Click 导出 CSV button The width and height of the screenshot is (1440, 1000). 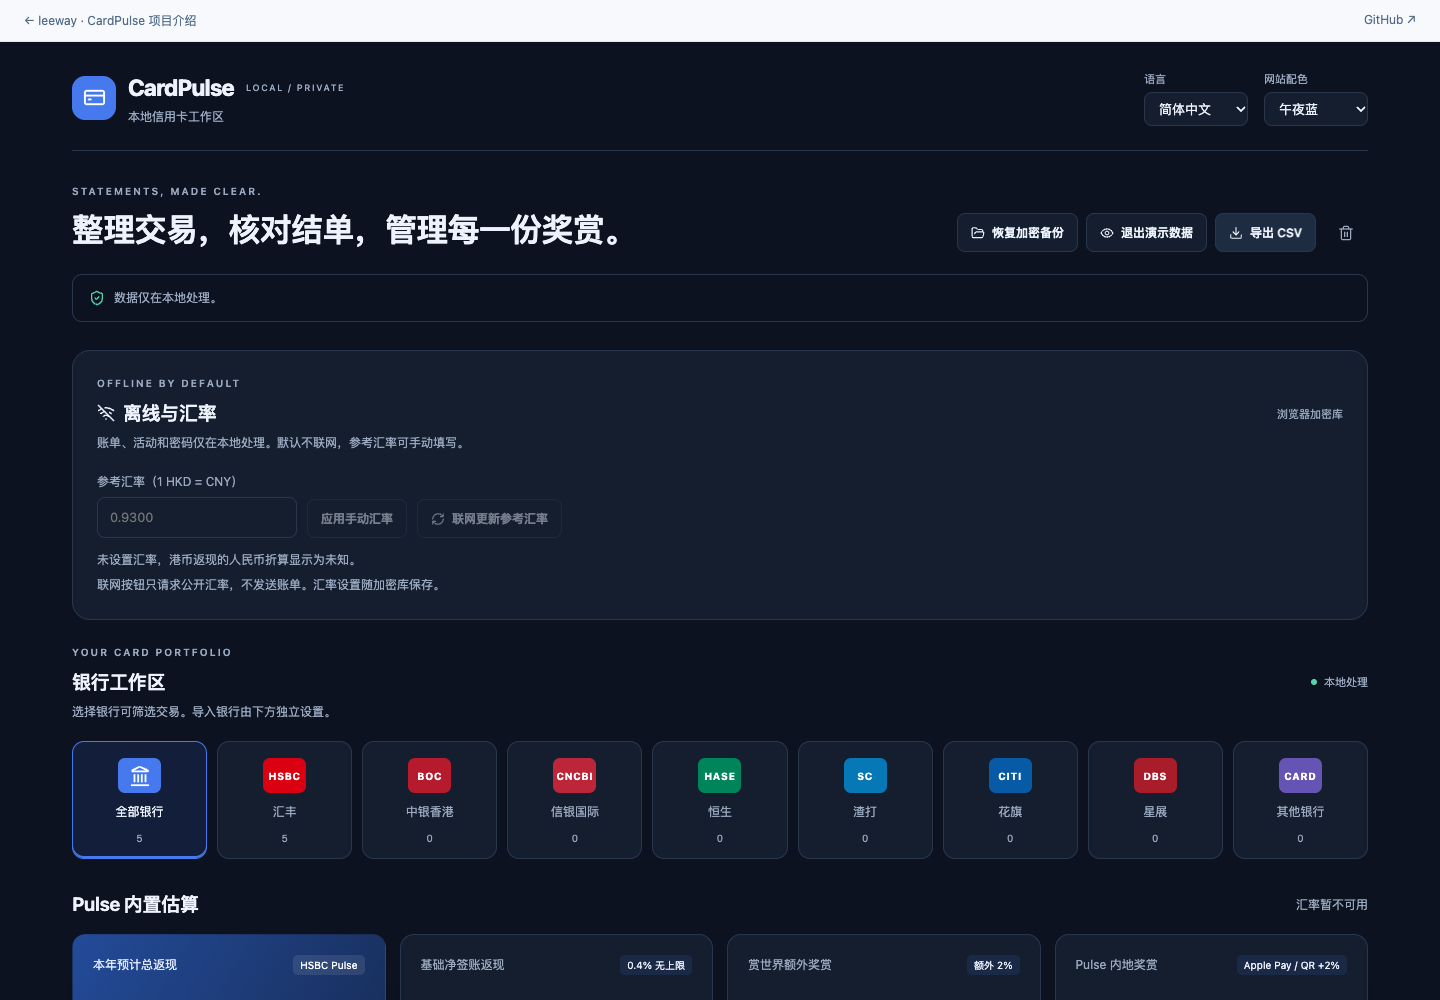[1265, 233]
